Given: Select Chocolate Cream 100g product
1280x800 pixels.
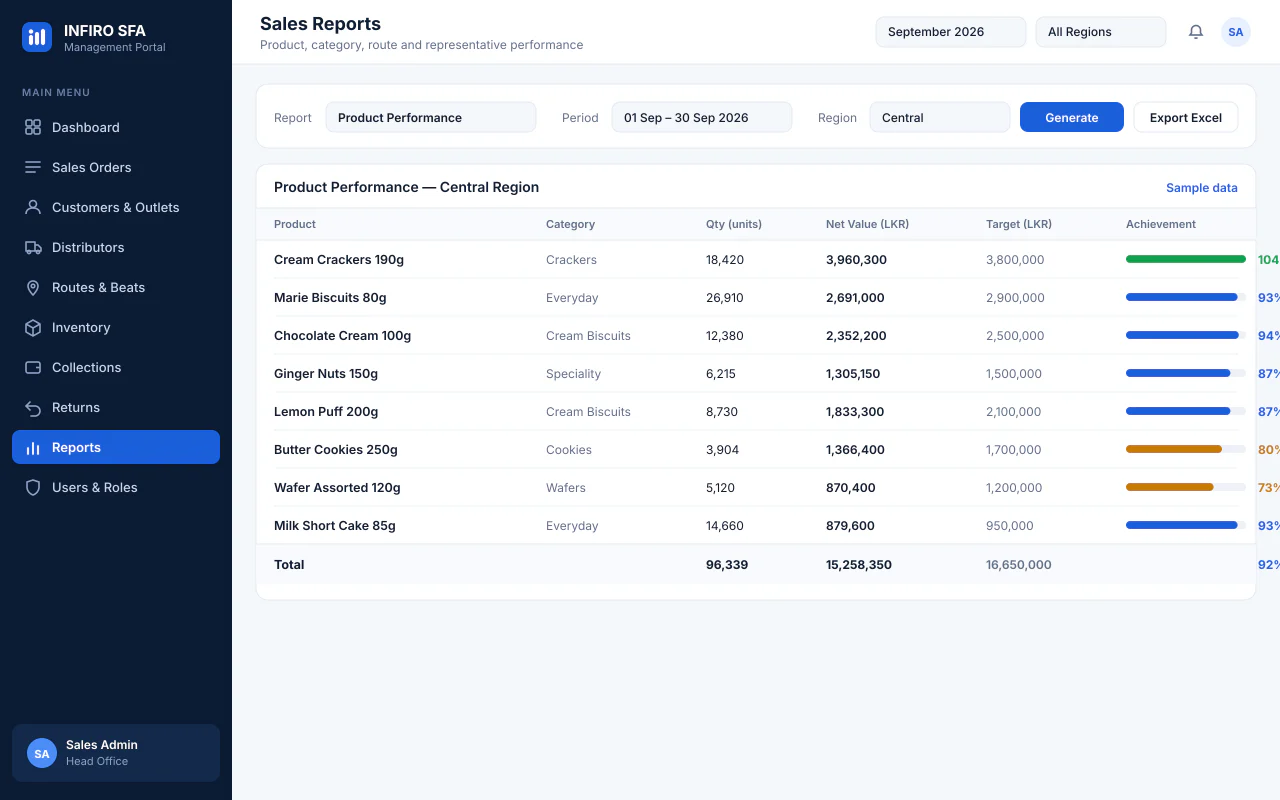Looking at the screenshot, I should point(342,335).
